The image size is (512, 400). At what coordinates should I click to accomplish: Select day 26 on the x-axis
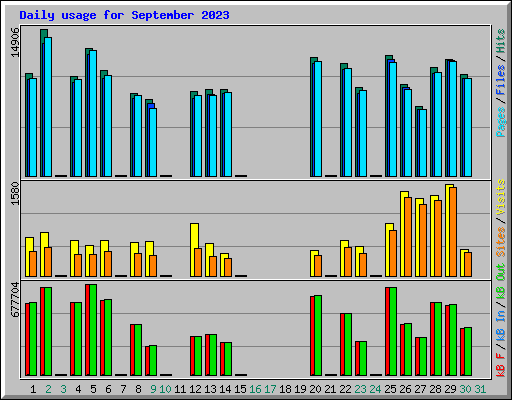[405, 389]
